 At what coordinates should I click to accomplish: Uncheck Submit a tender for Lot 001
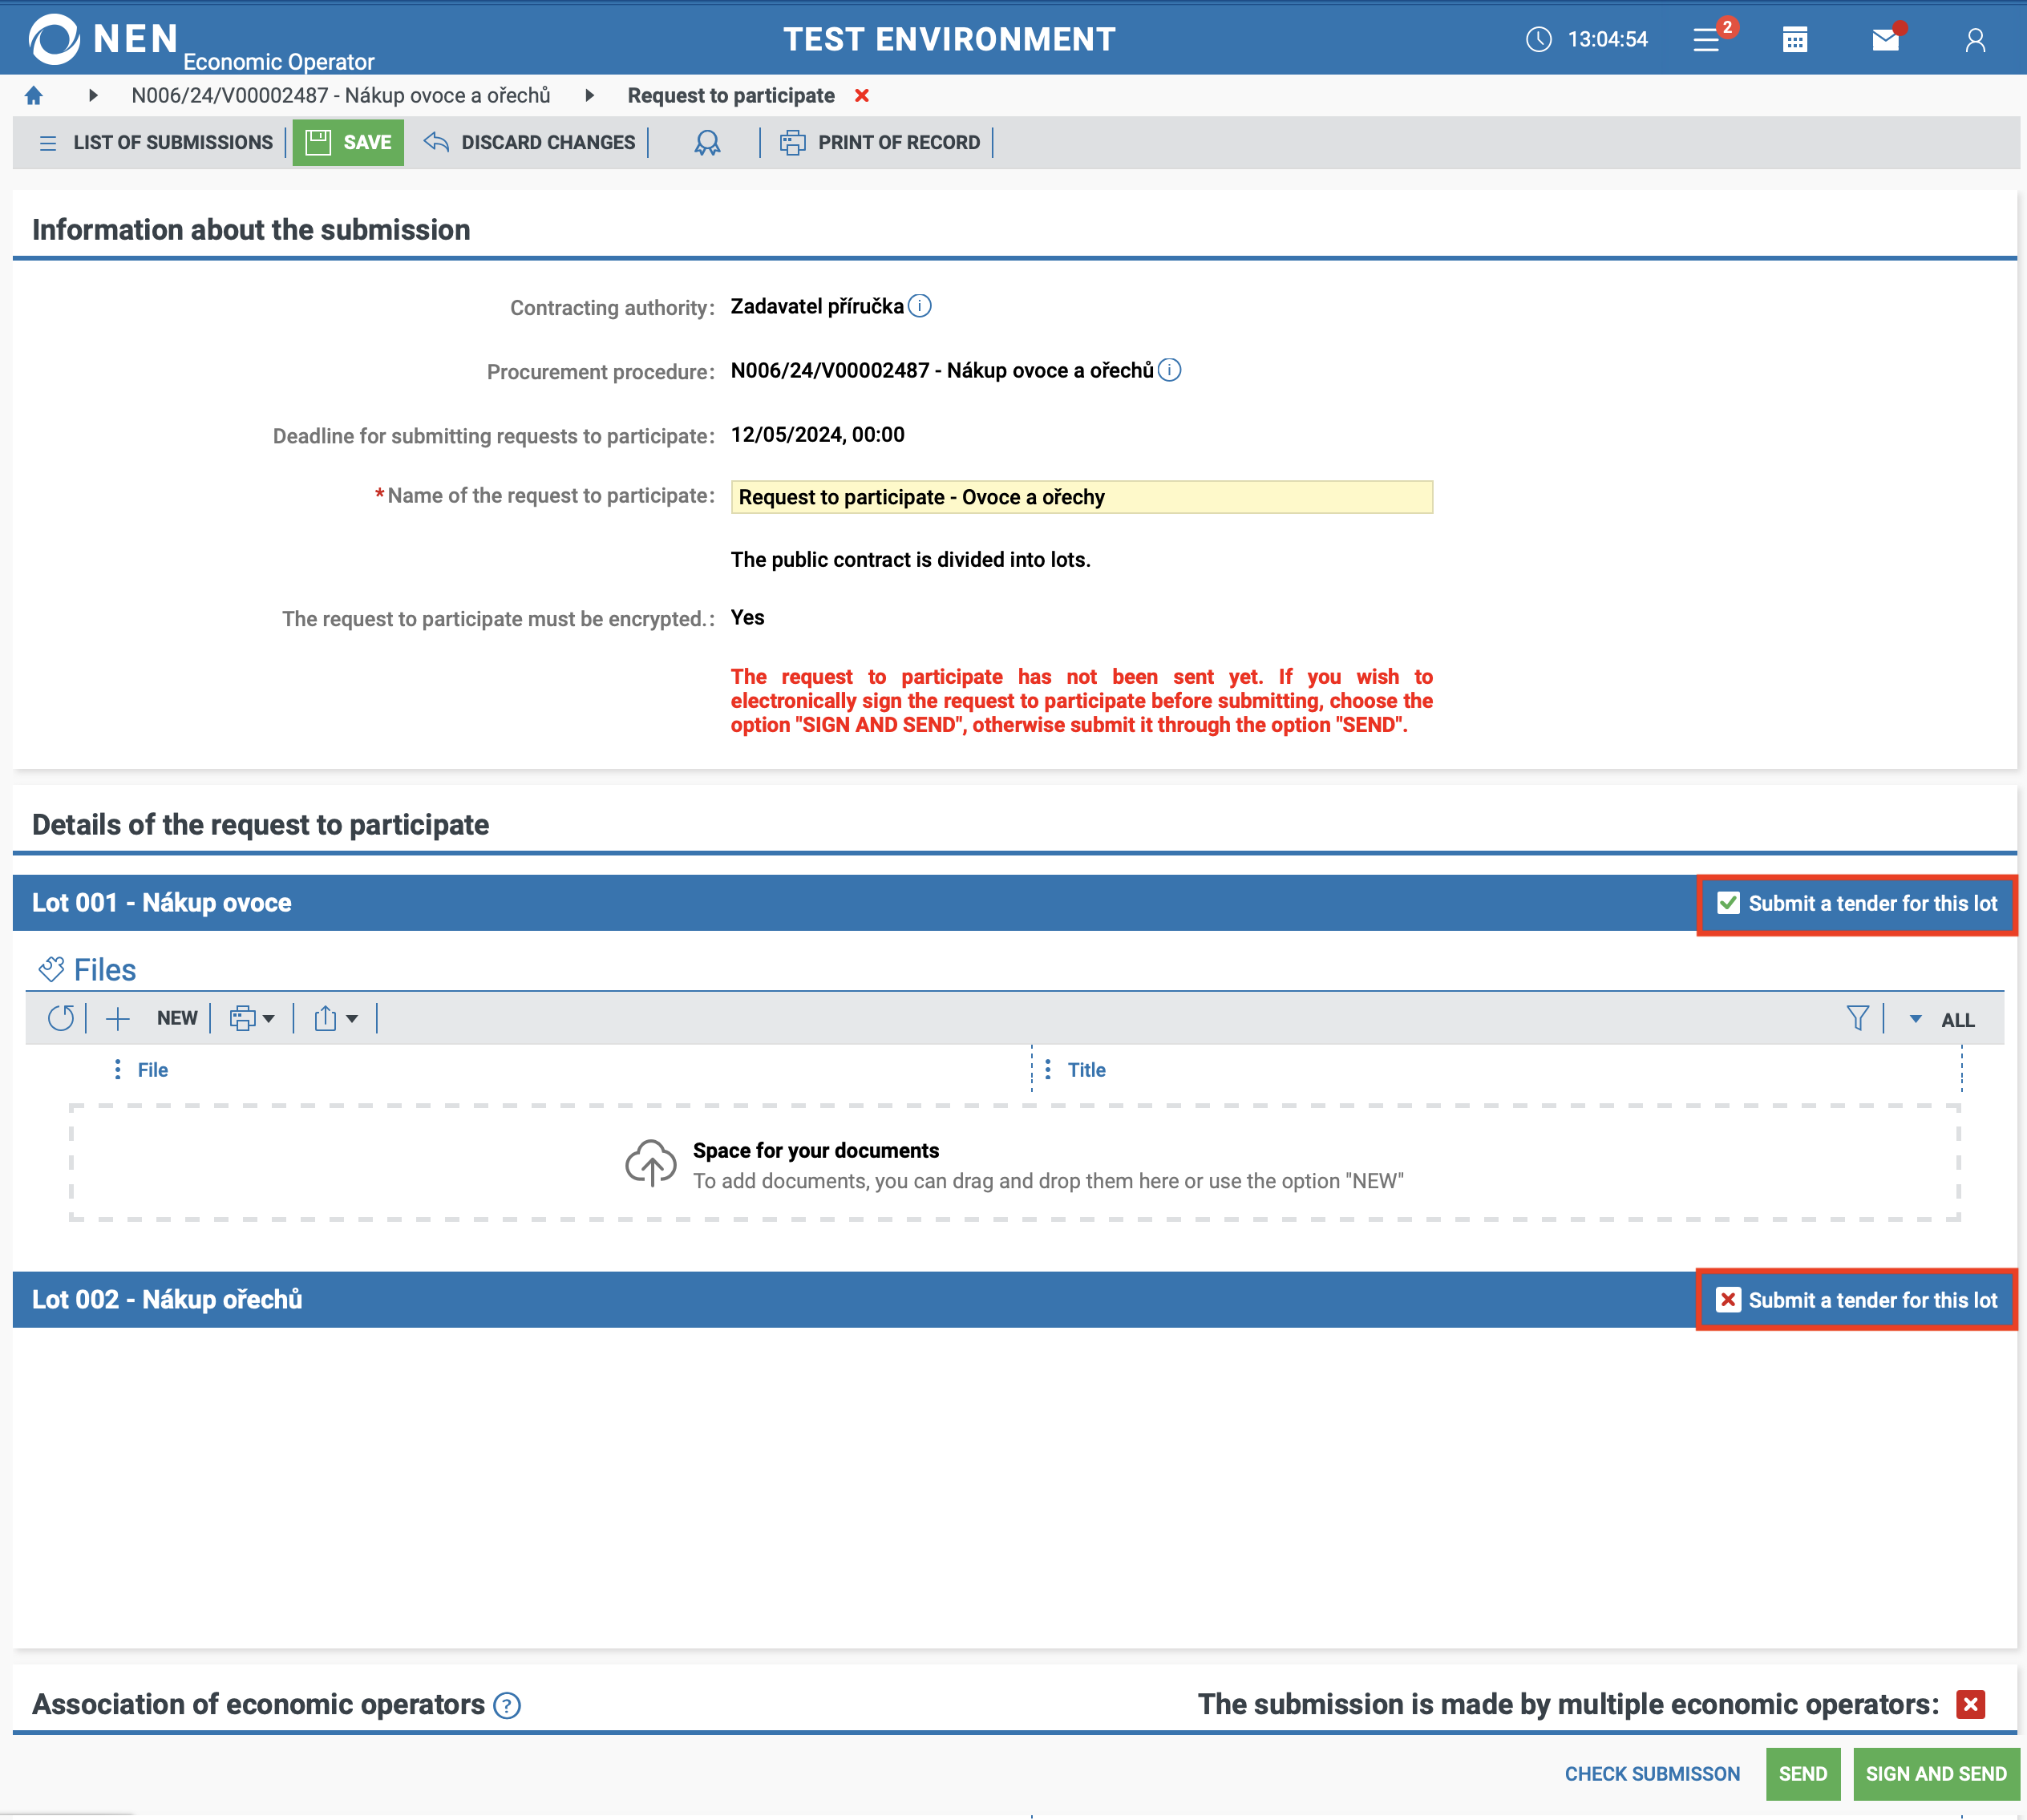(1728, 904)
